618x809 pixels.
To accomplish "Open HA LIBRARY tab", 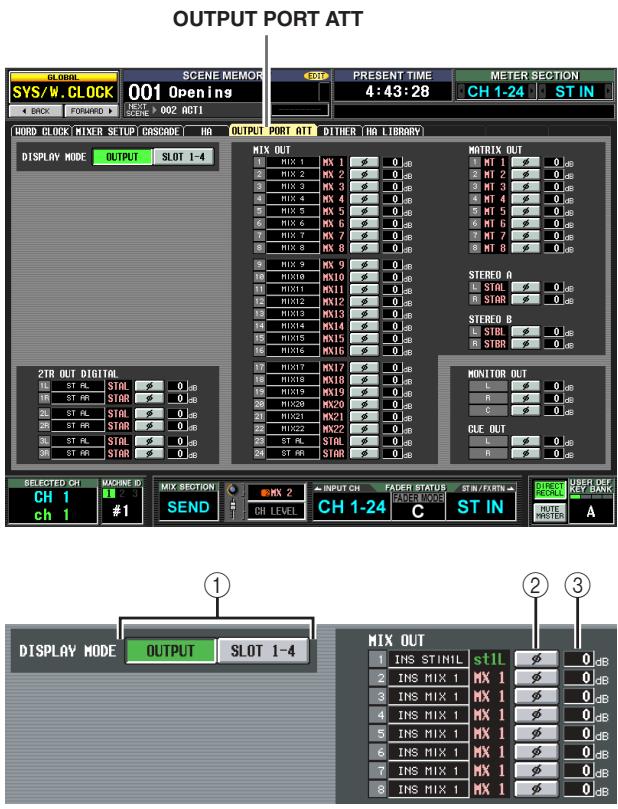I will [x=393, y=132].
